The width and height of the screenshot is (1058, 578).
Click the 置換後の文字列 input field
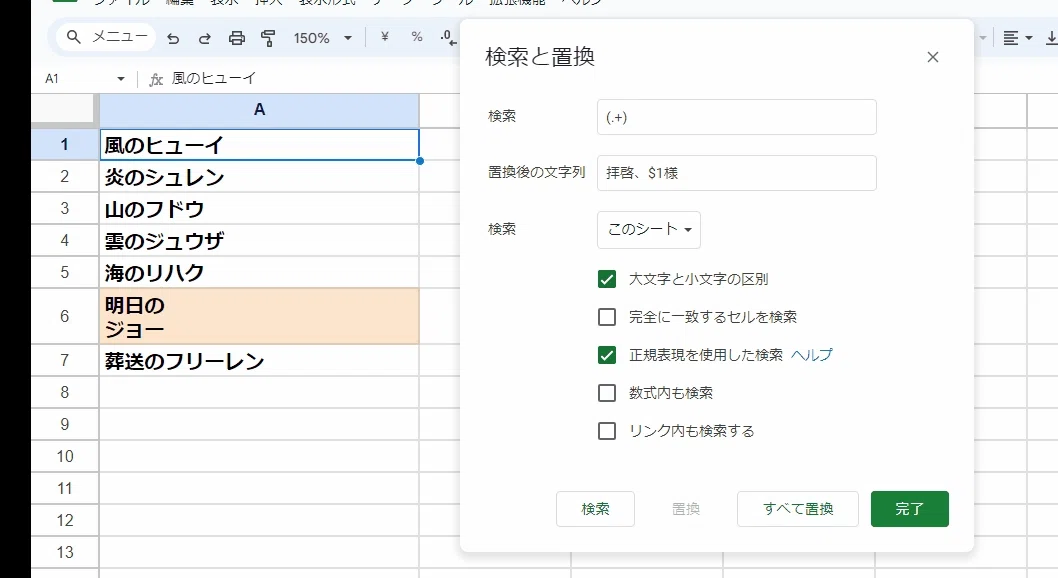pos(737,173)
